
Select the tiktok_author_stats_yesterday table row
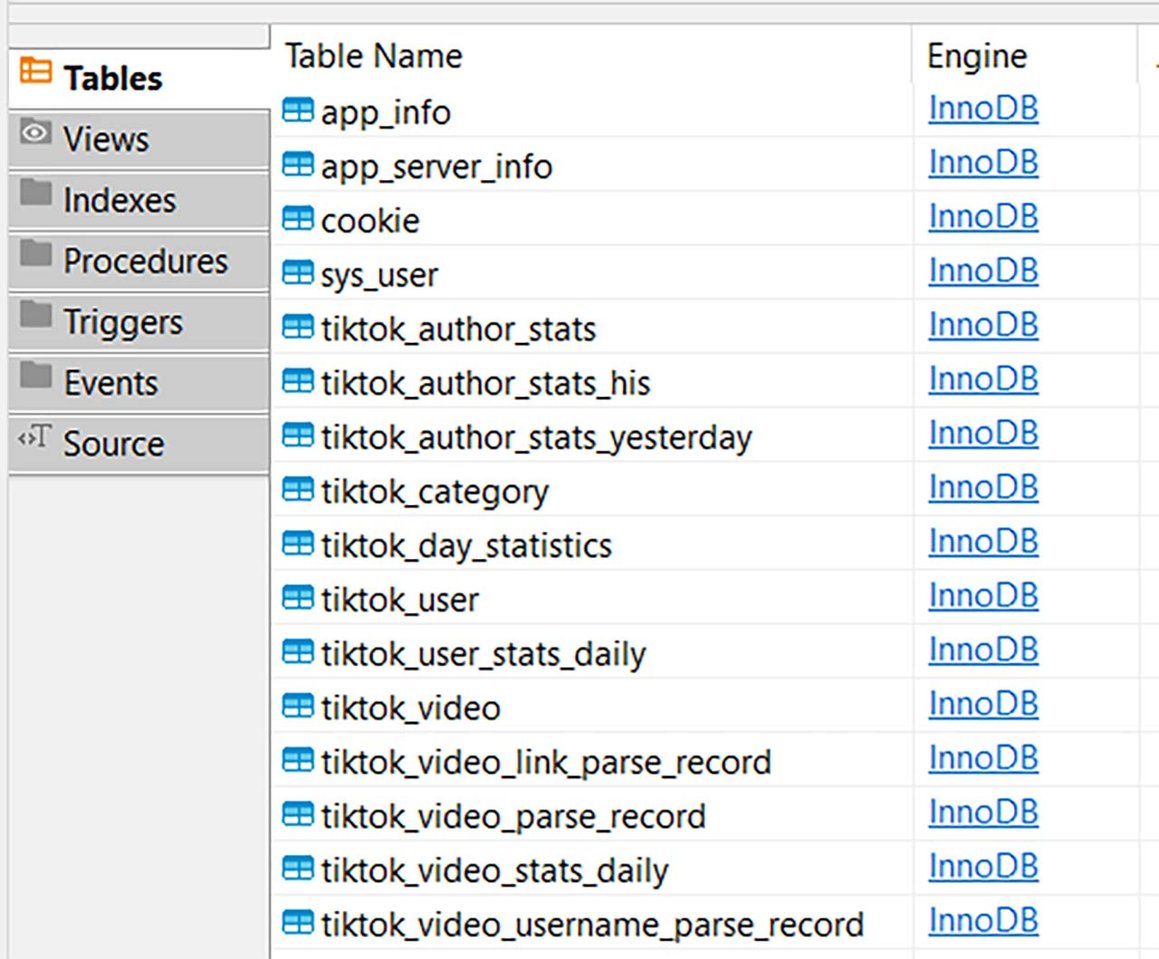(536, 437)
